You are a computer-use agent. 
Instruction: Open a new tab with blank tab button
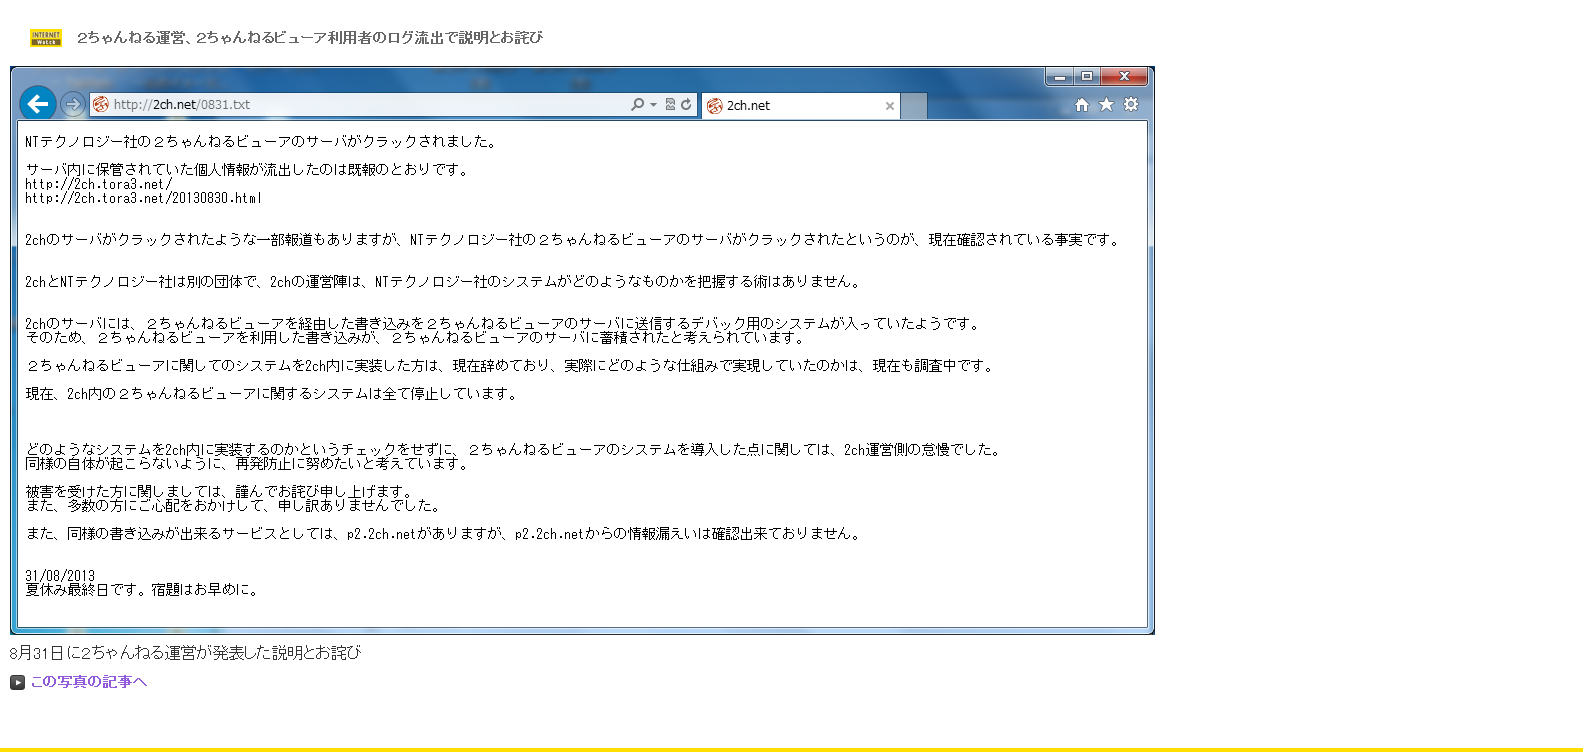pyautogui.click(x=914, y=105)
